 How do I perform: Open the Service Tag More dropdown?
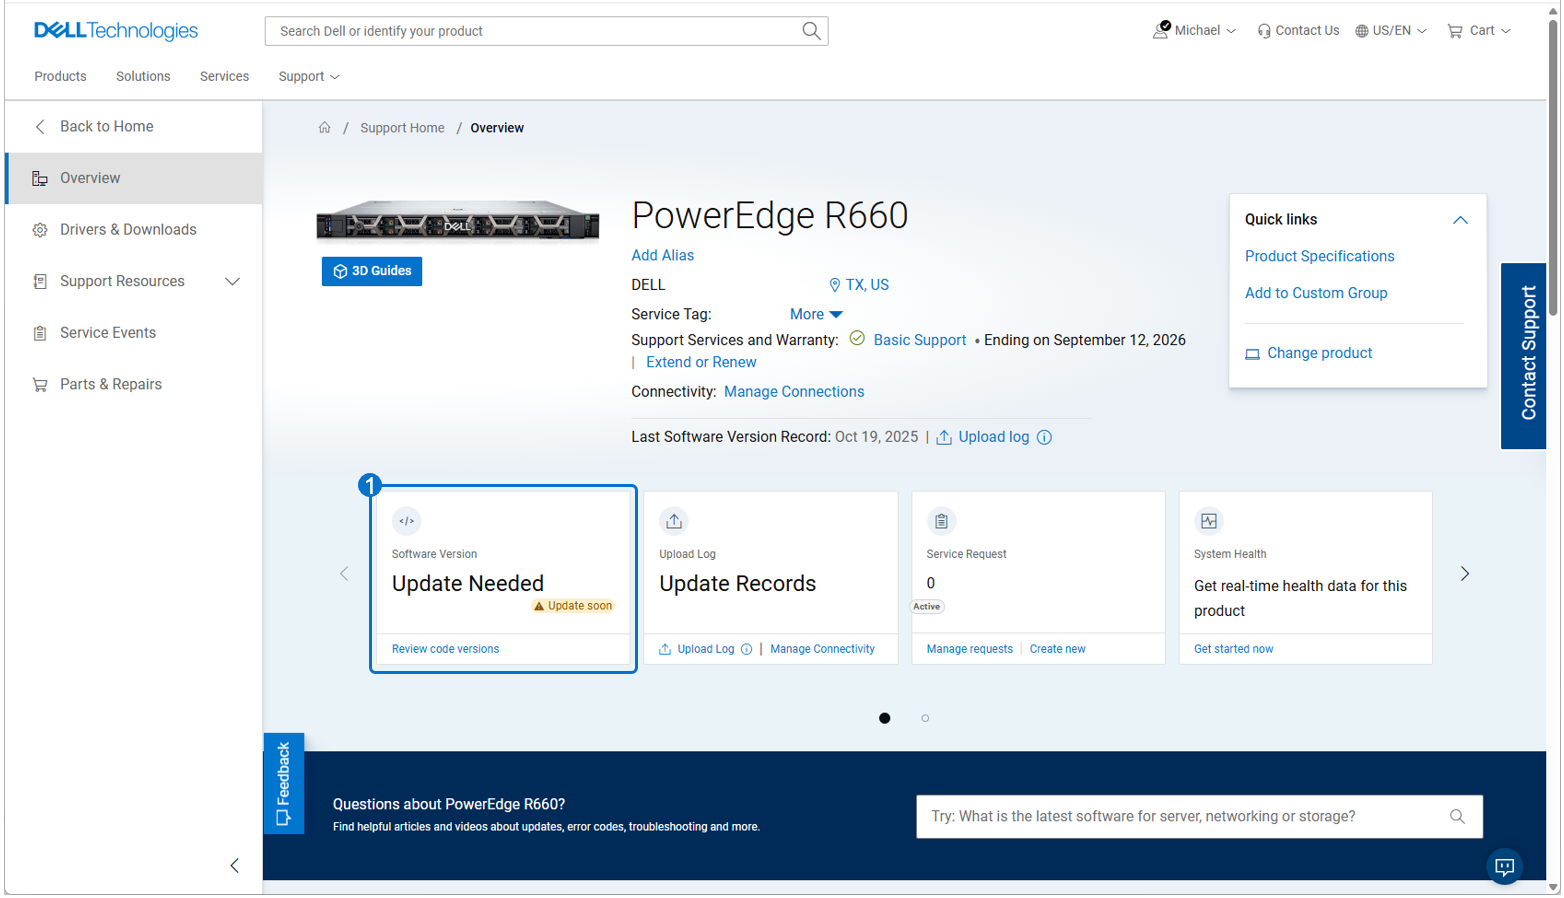pyautogui.click(x=817, y=314)
